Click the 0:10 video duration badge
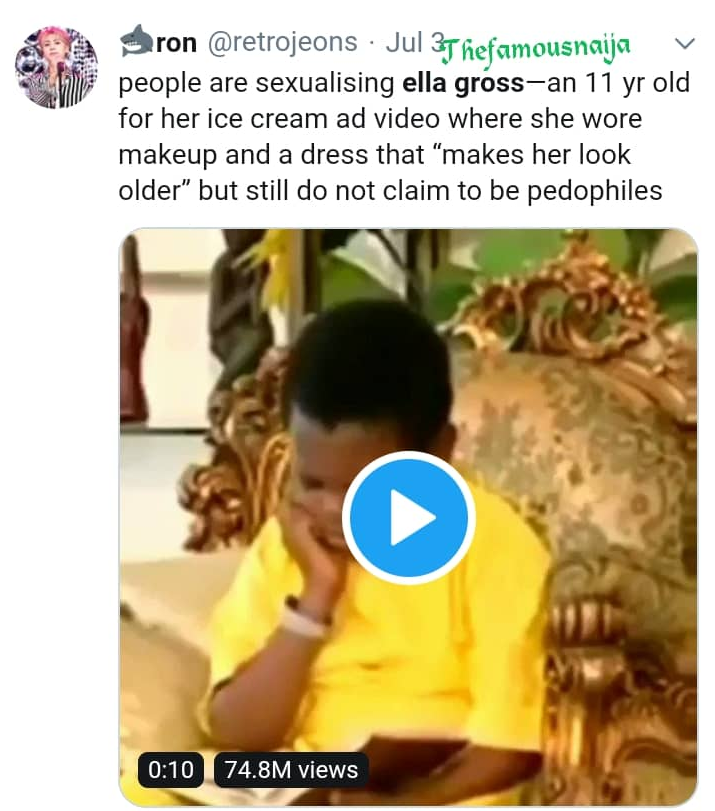The height and width of the screenshot is (811, 715). tap(171, 769)
